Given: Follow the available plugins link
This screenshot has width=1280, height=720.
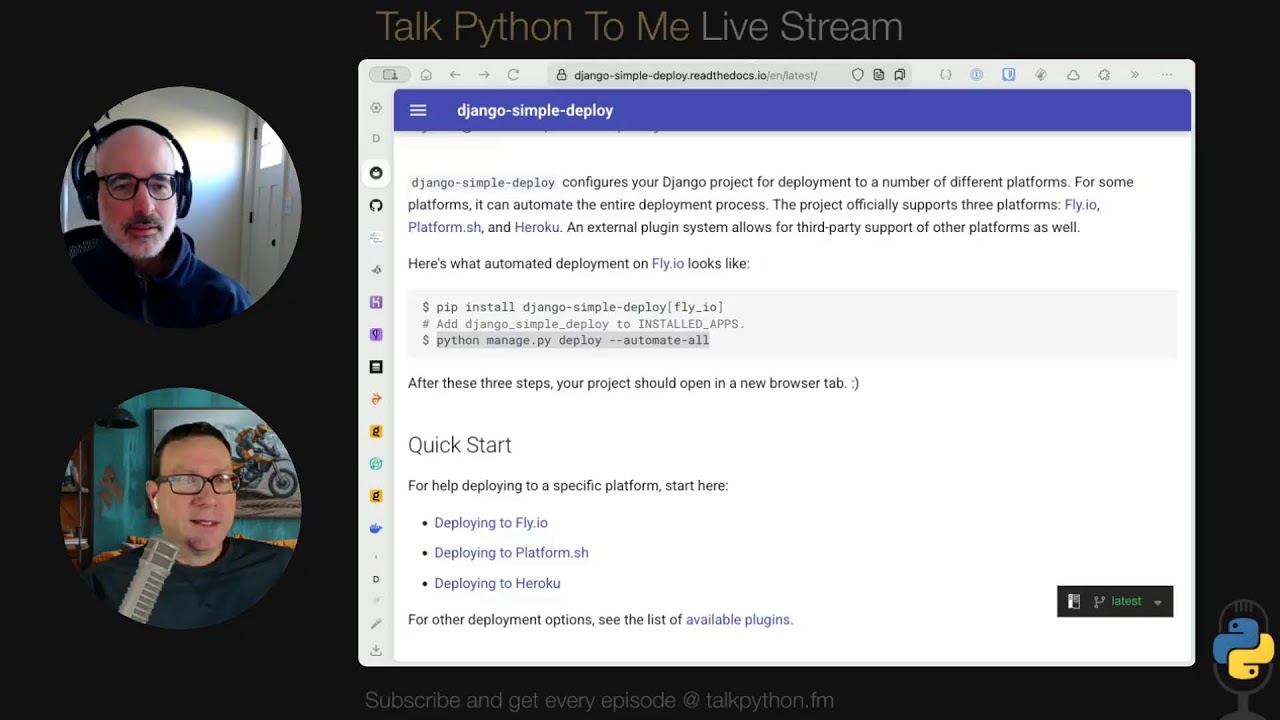Looking at the screenshot, I should pyautogui.click(x=737, y=620).
